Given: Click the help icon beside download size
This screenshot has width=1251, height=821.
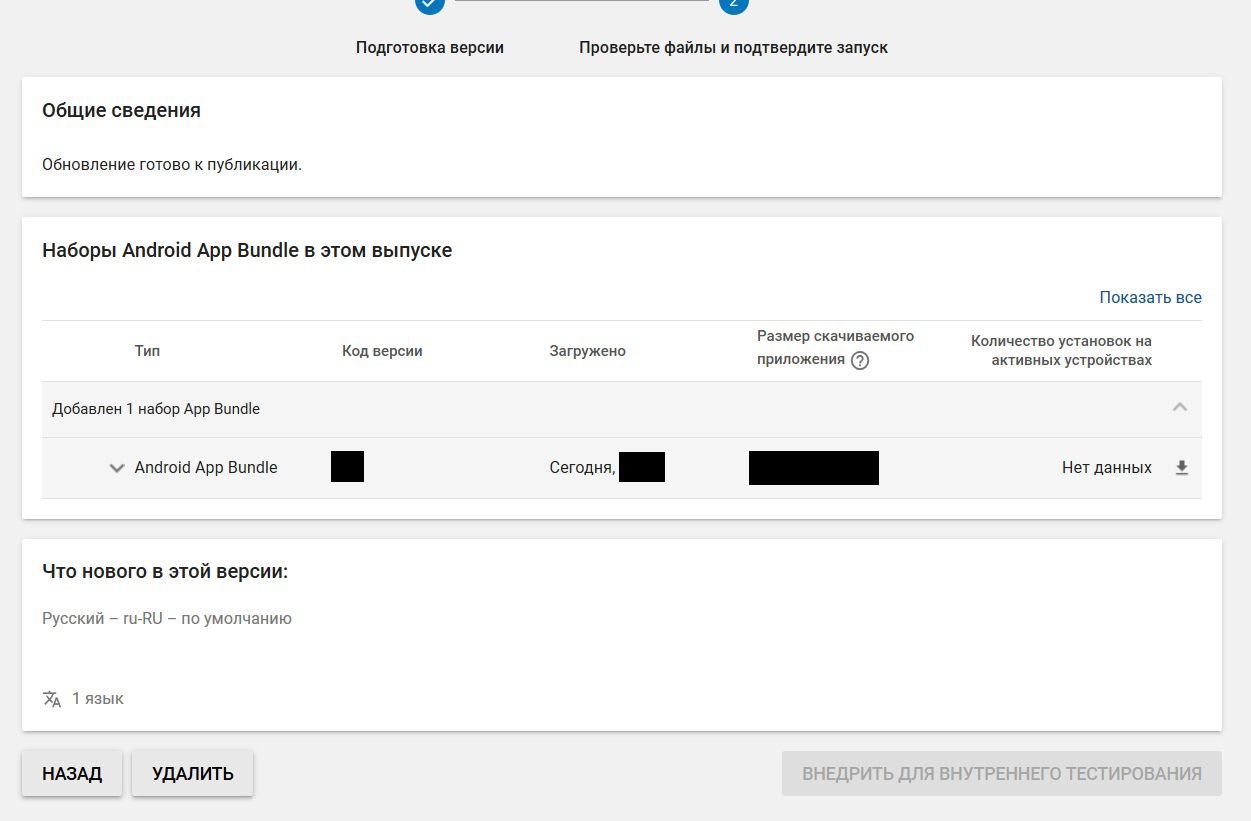Looking at the screenshot, I should [x=860, y=361].
